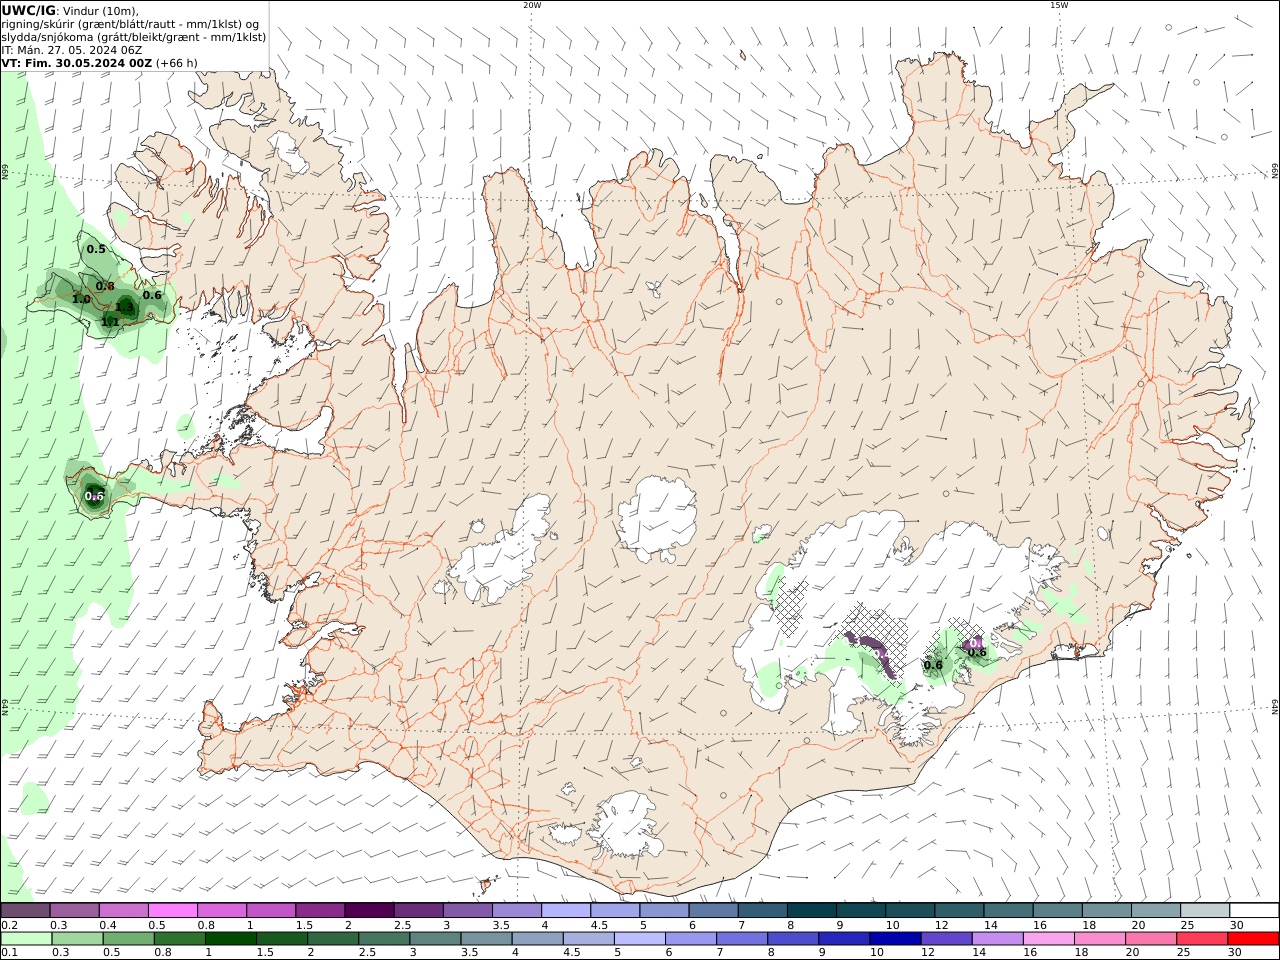1280x960 pixels.
Task: Select the dark teal 8 swatch in upper legend row
Action: click(x=810, y=911)
